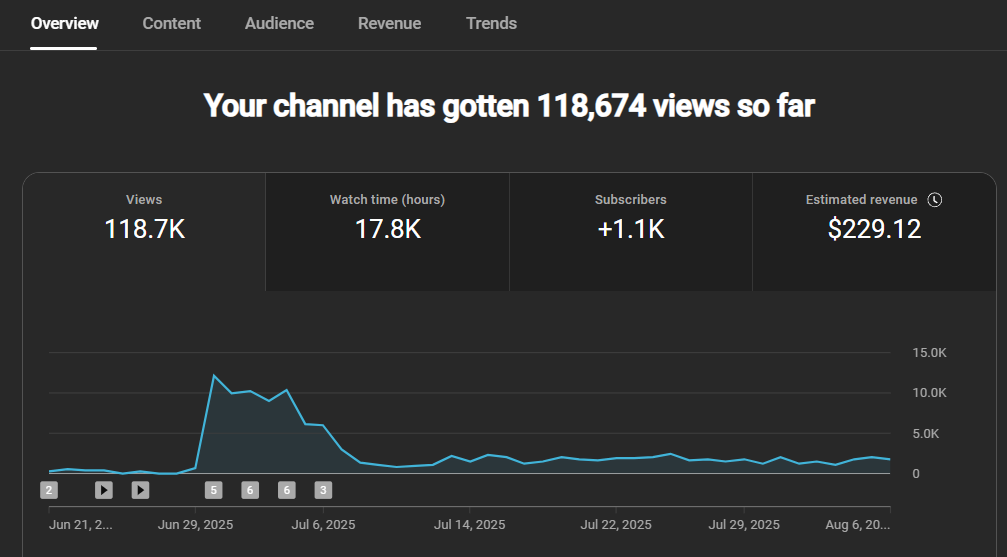Go to the Revenue tab

389,23
